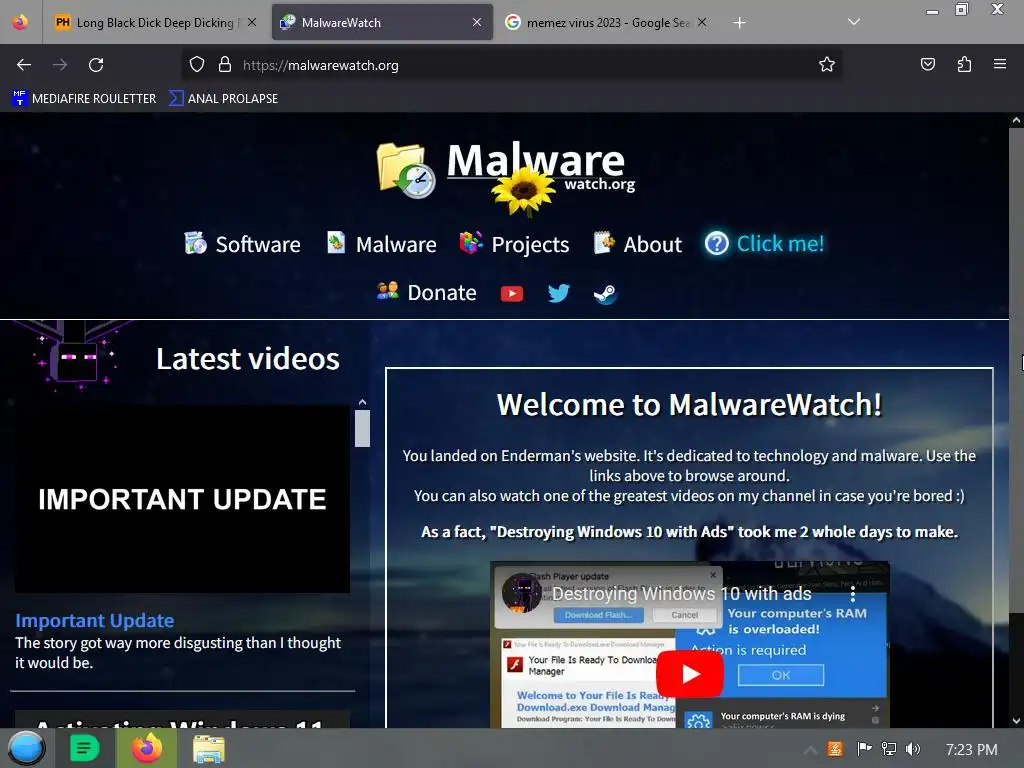Open the Twitter bird icon

click(558, 293)
